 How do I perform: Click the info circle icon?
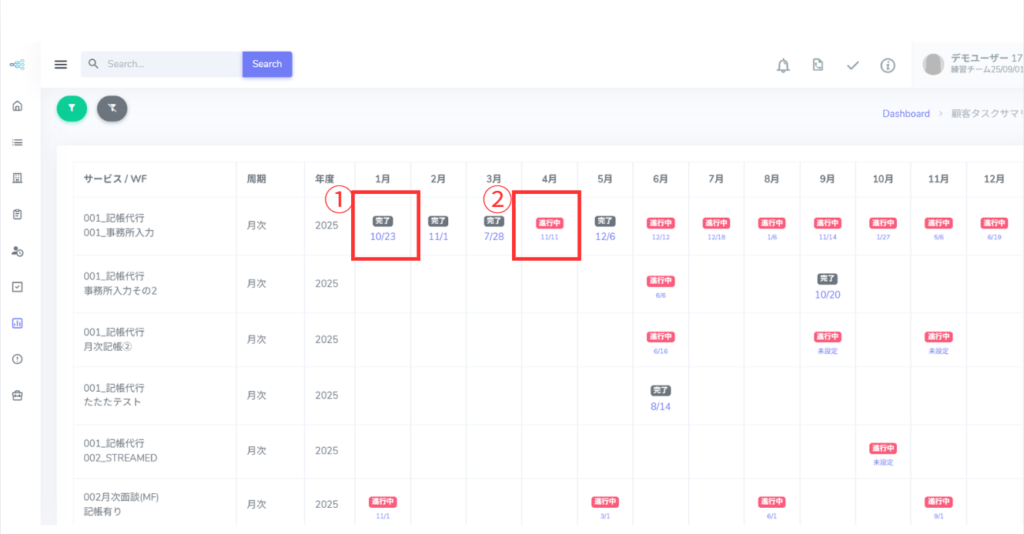(887, 65)
